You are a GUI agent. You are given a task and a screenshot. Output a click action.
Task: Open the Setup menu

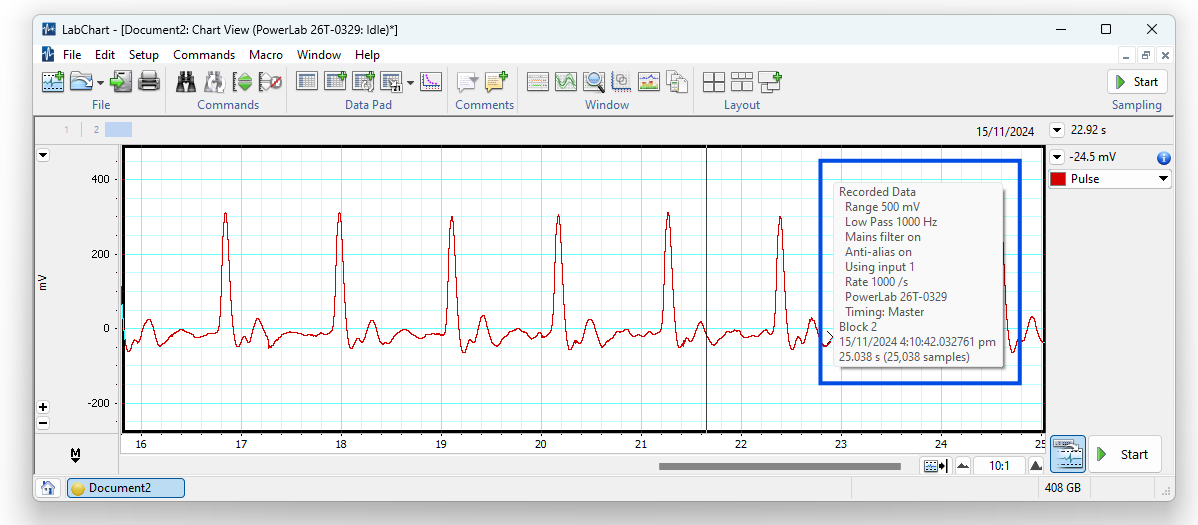[144, 55]
